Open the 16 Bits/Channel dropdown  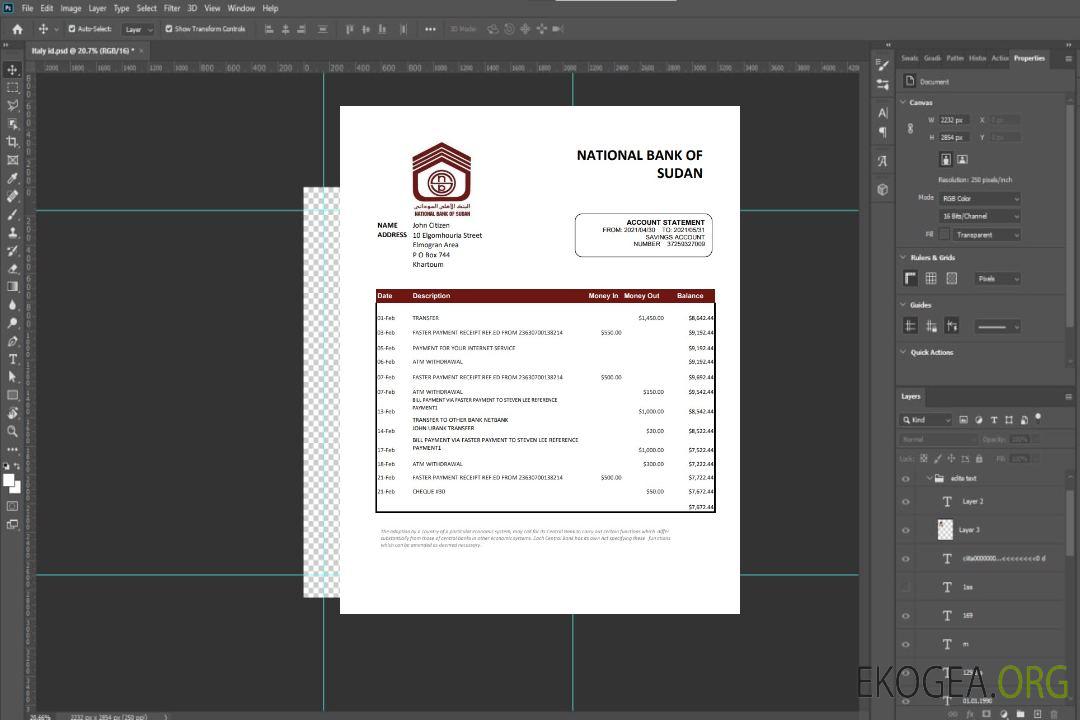[979, 216]
